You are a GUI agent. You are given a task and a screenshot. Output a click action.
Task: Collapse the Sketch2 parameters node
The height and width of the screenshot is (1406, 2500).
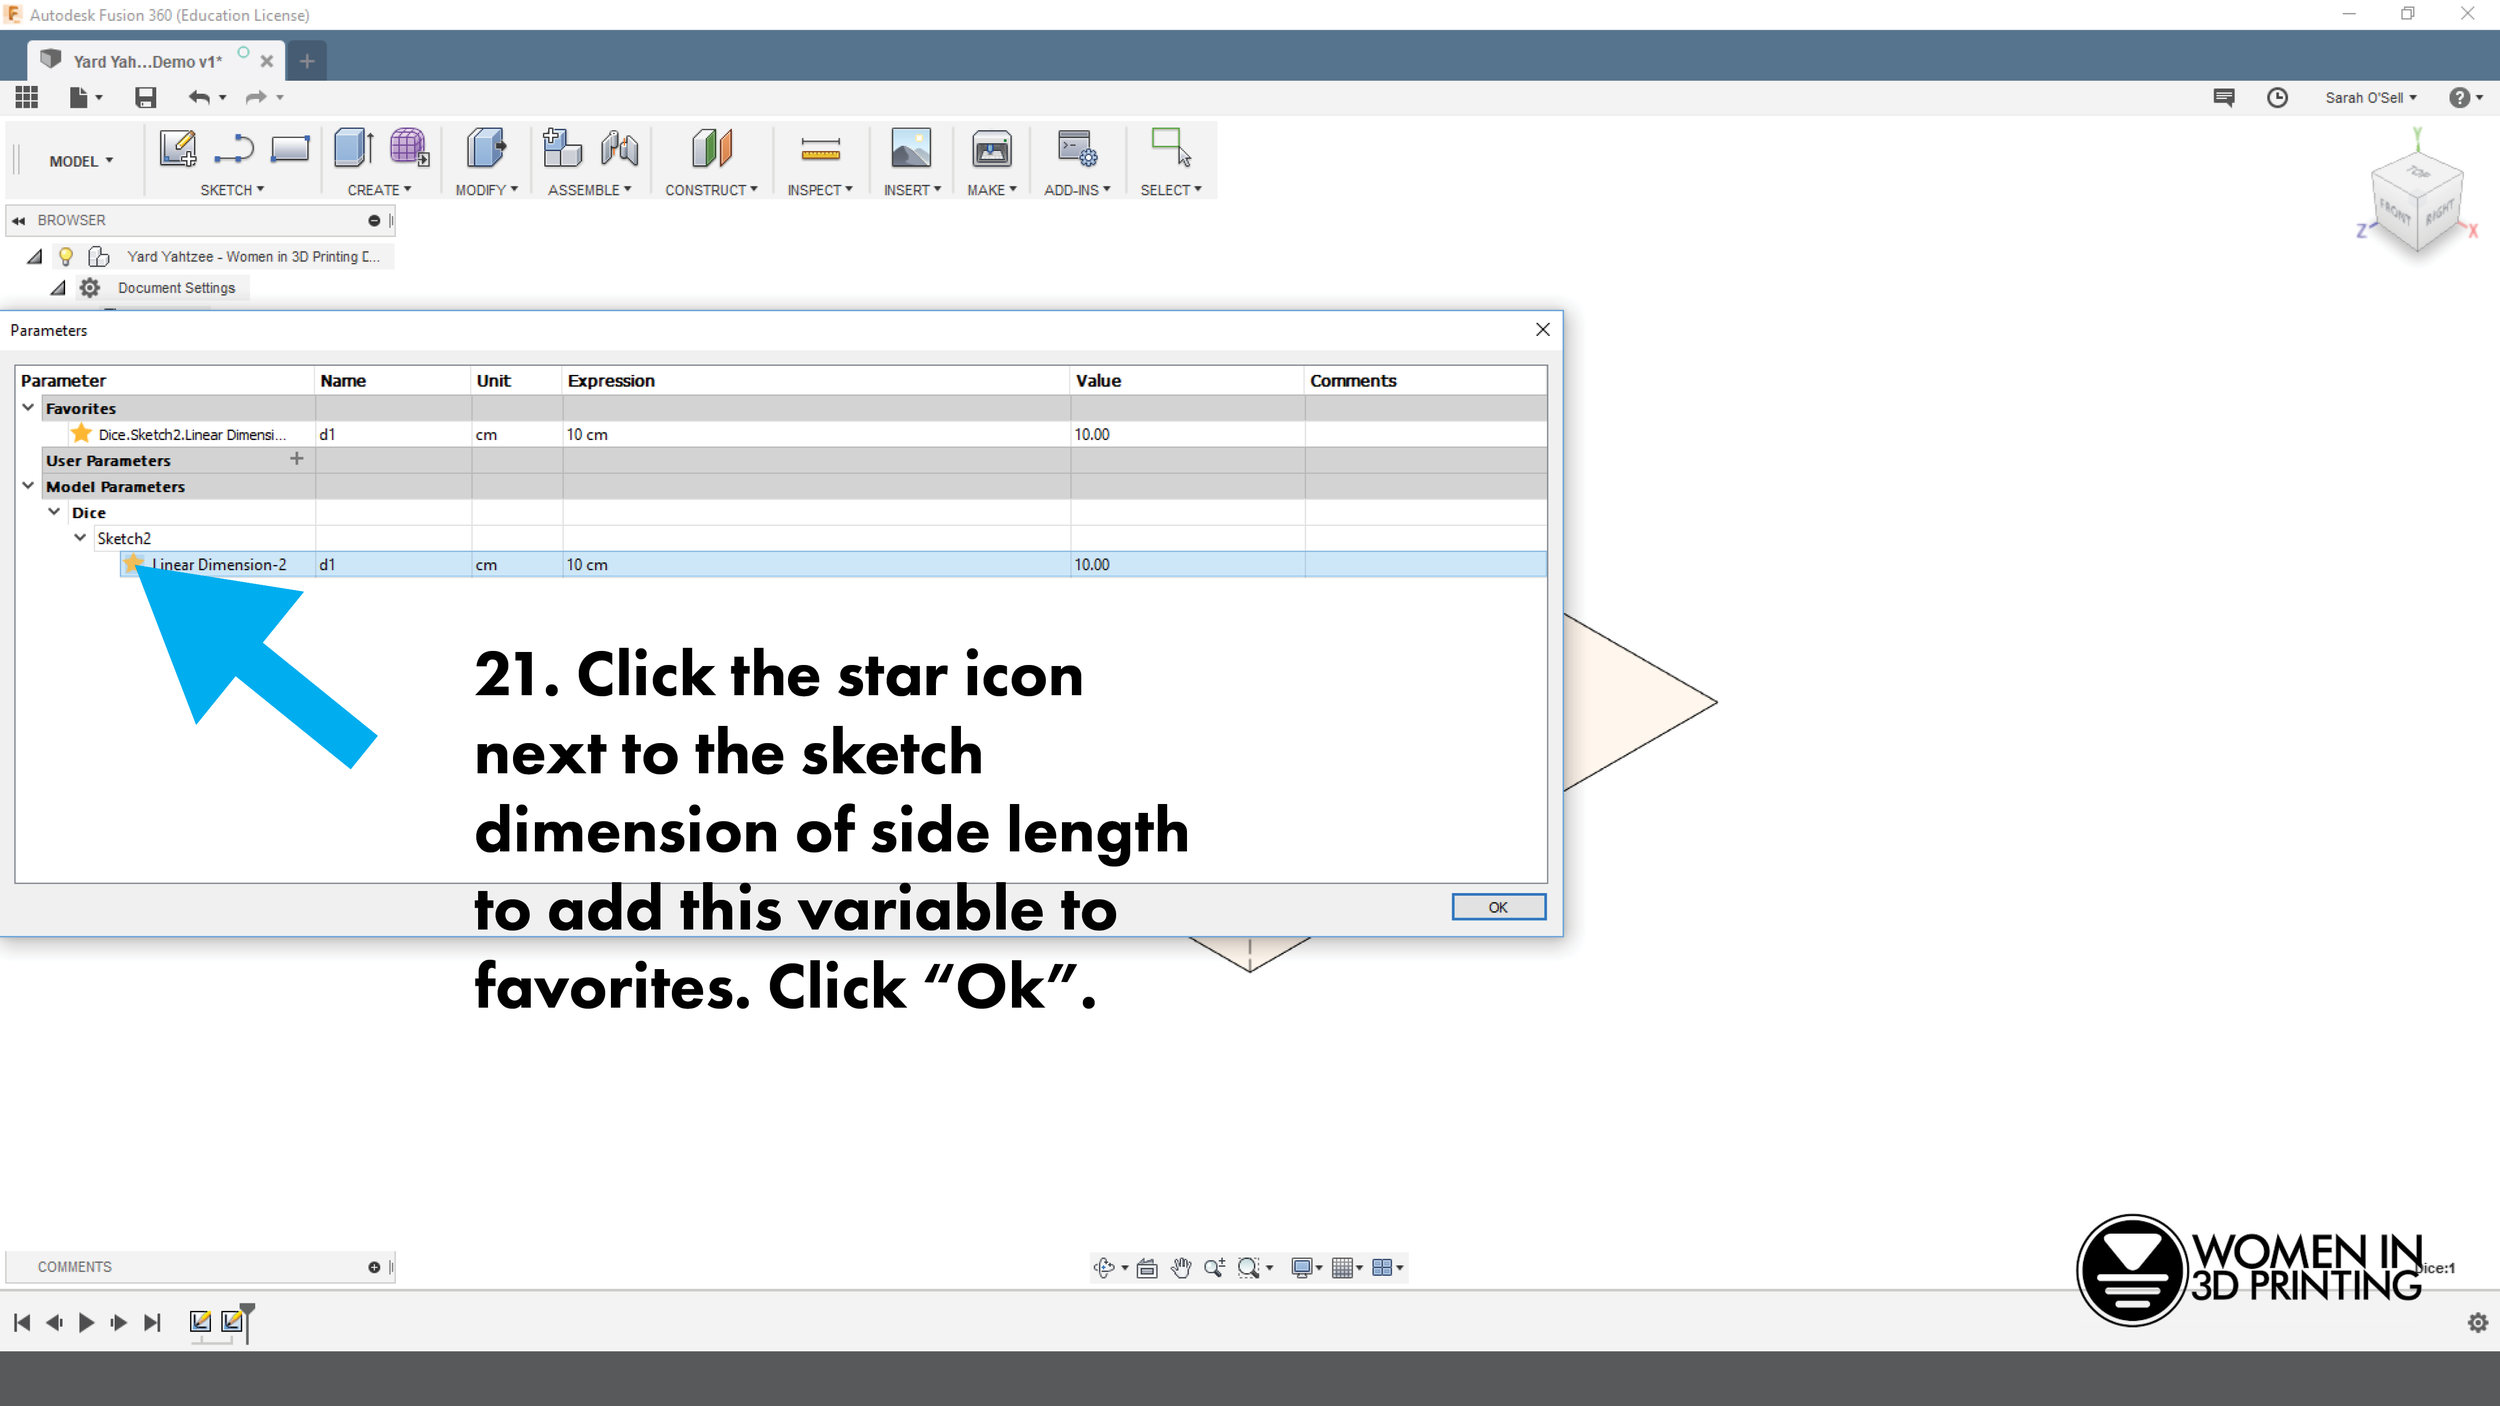(x=80, y=538)
